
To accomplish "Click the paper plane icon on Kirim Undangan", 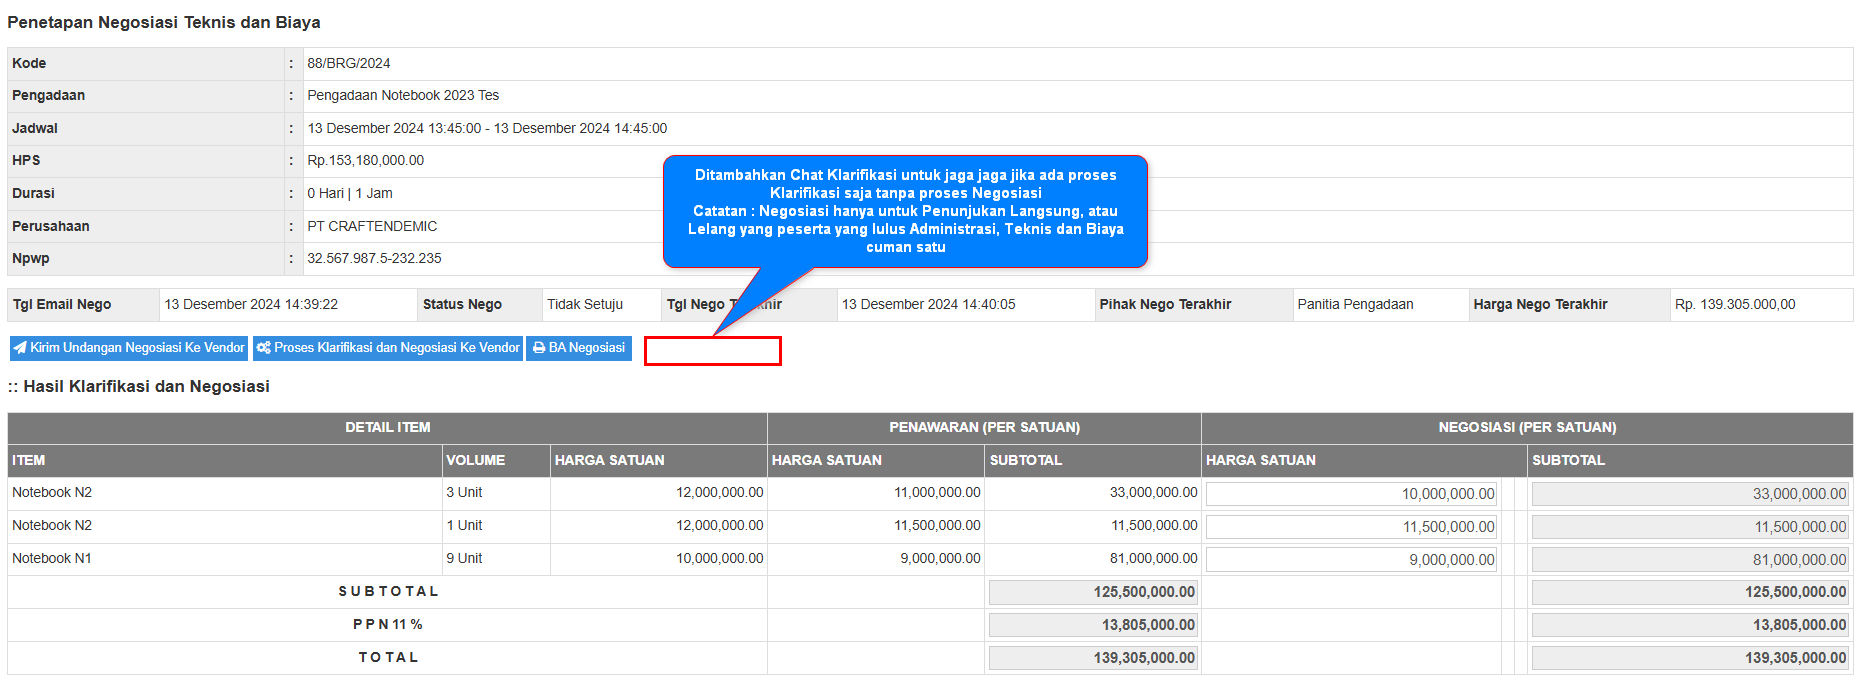I will (20, 348).
